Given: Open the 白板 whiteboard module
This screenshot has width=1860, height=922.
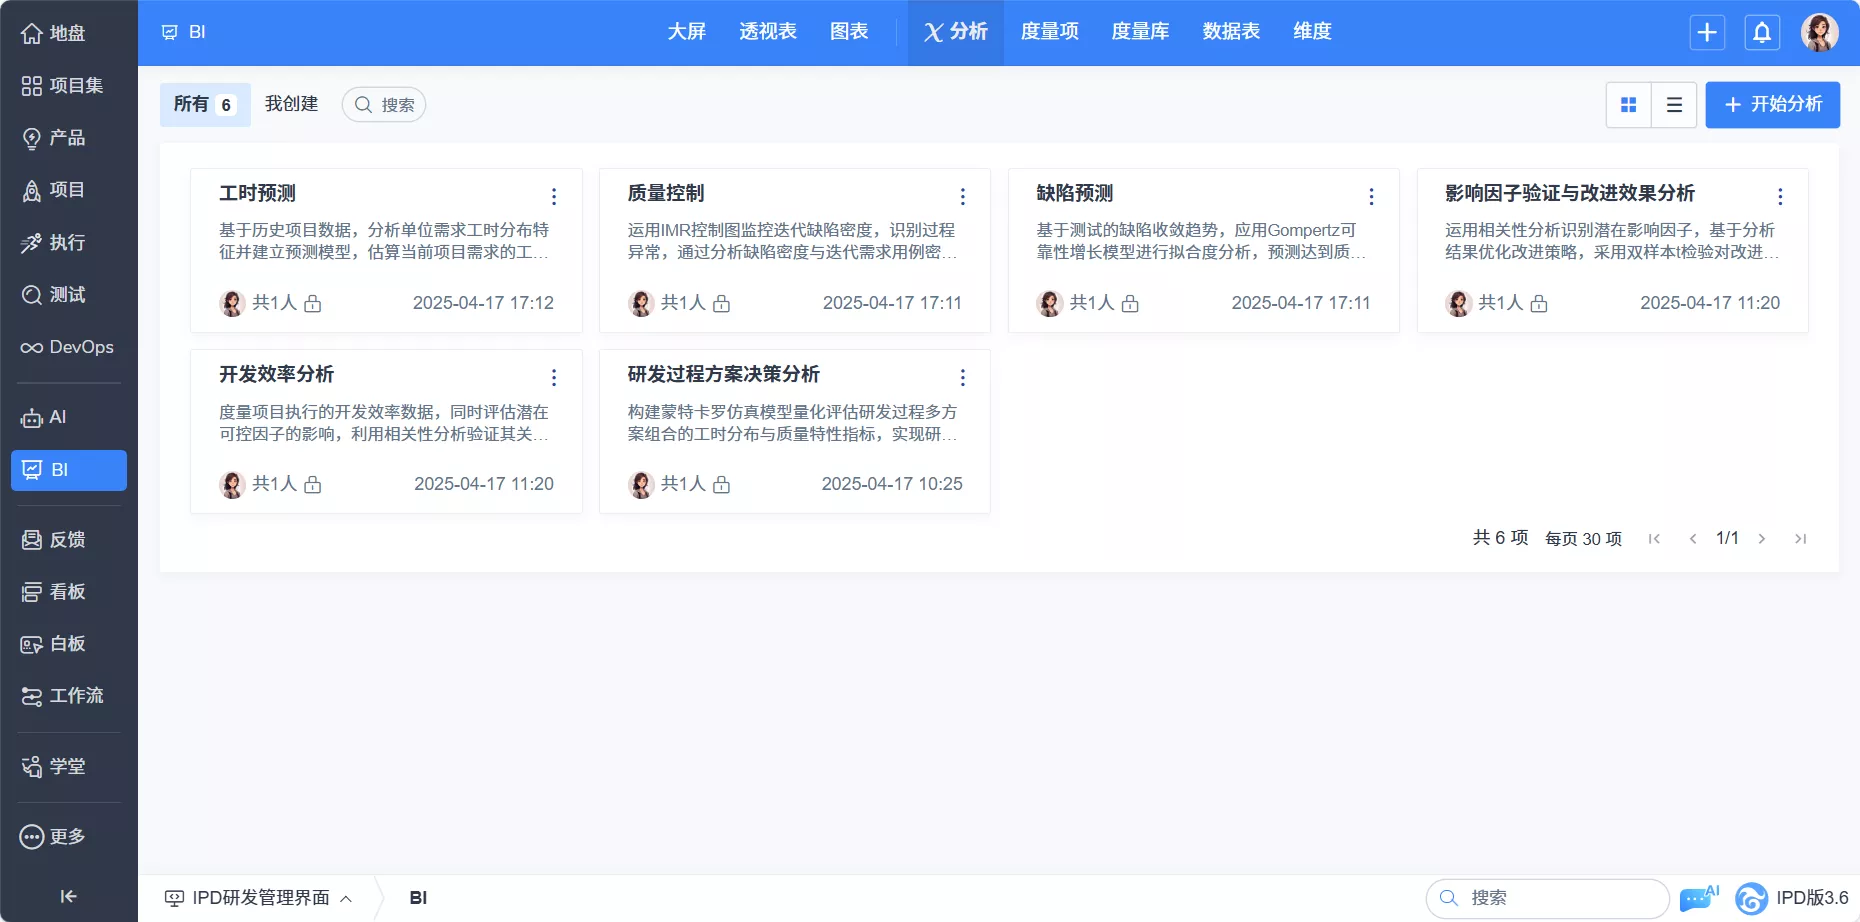Looking at the screenshot, I should point(68,644).
